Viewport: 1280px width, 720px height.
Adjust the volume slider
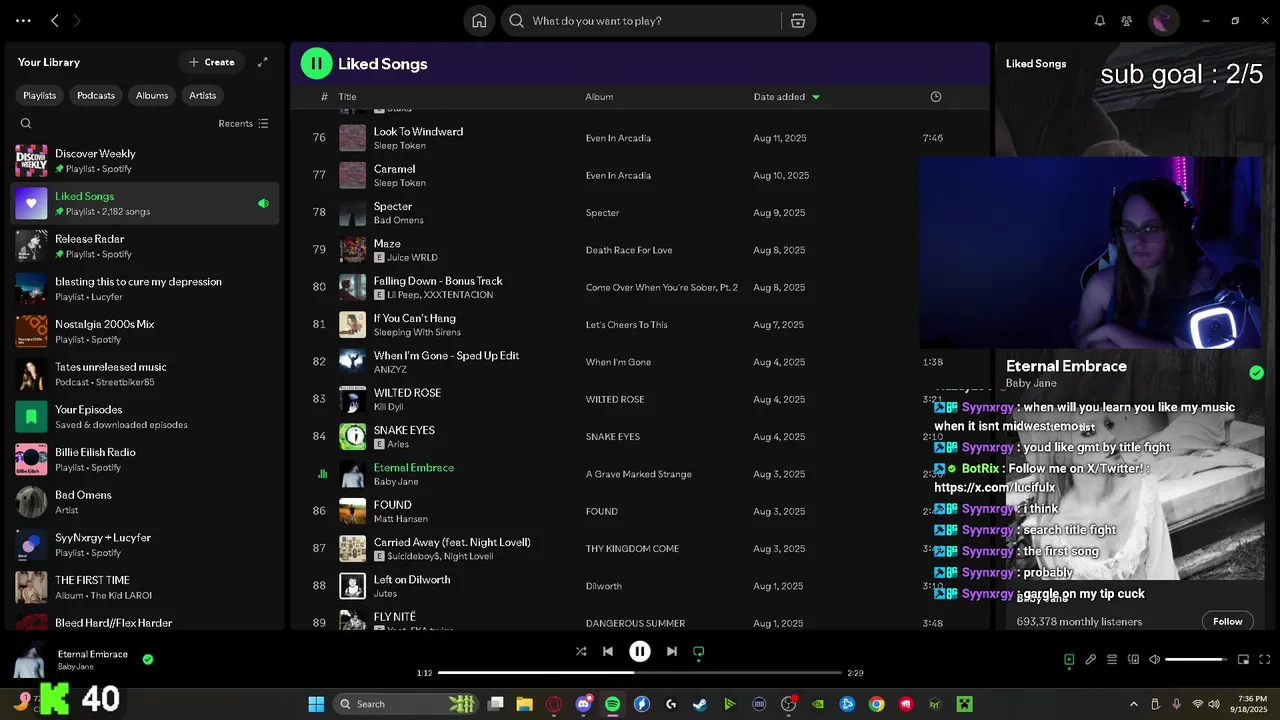(x=1197, y=660)
